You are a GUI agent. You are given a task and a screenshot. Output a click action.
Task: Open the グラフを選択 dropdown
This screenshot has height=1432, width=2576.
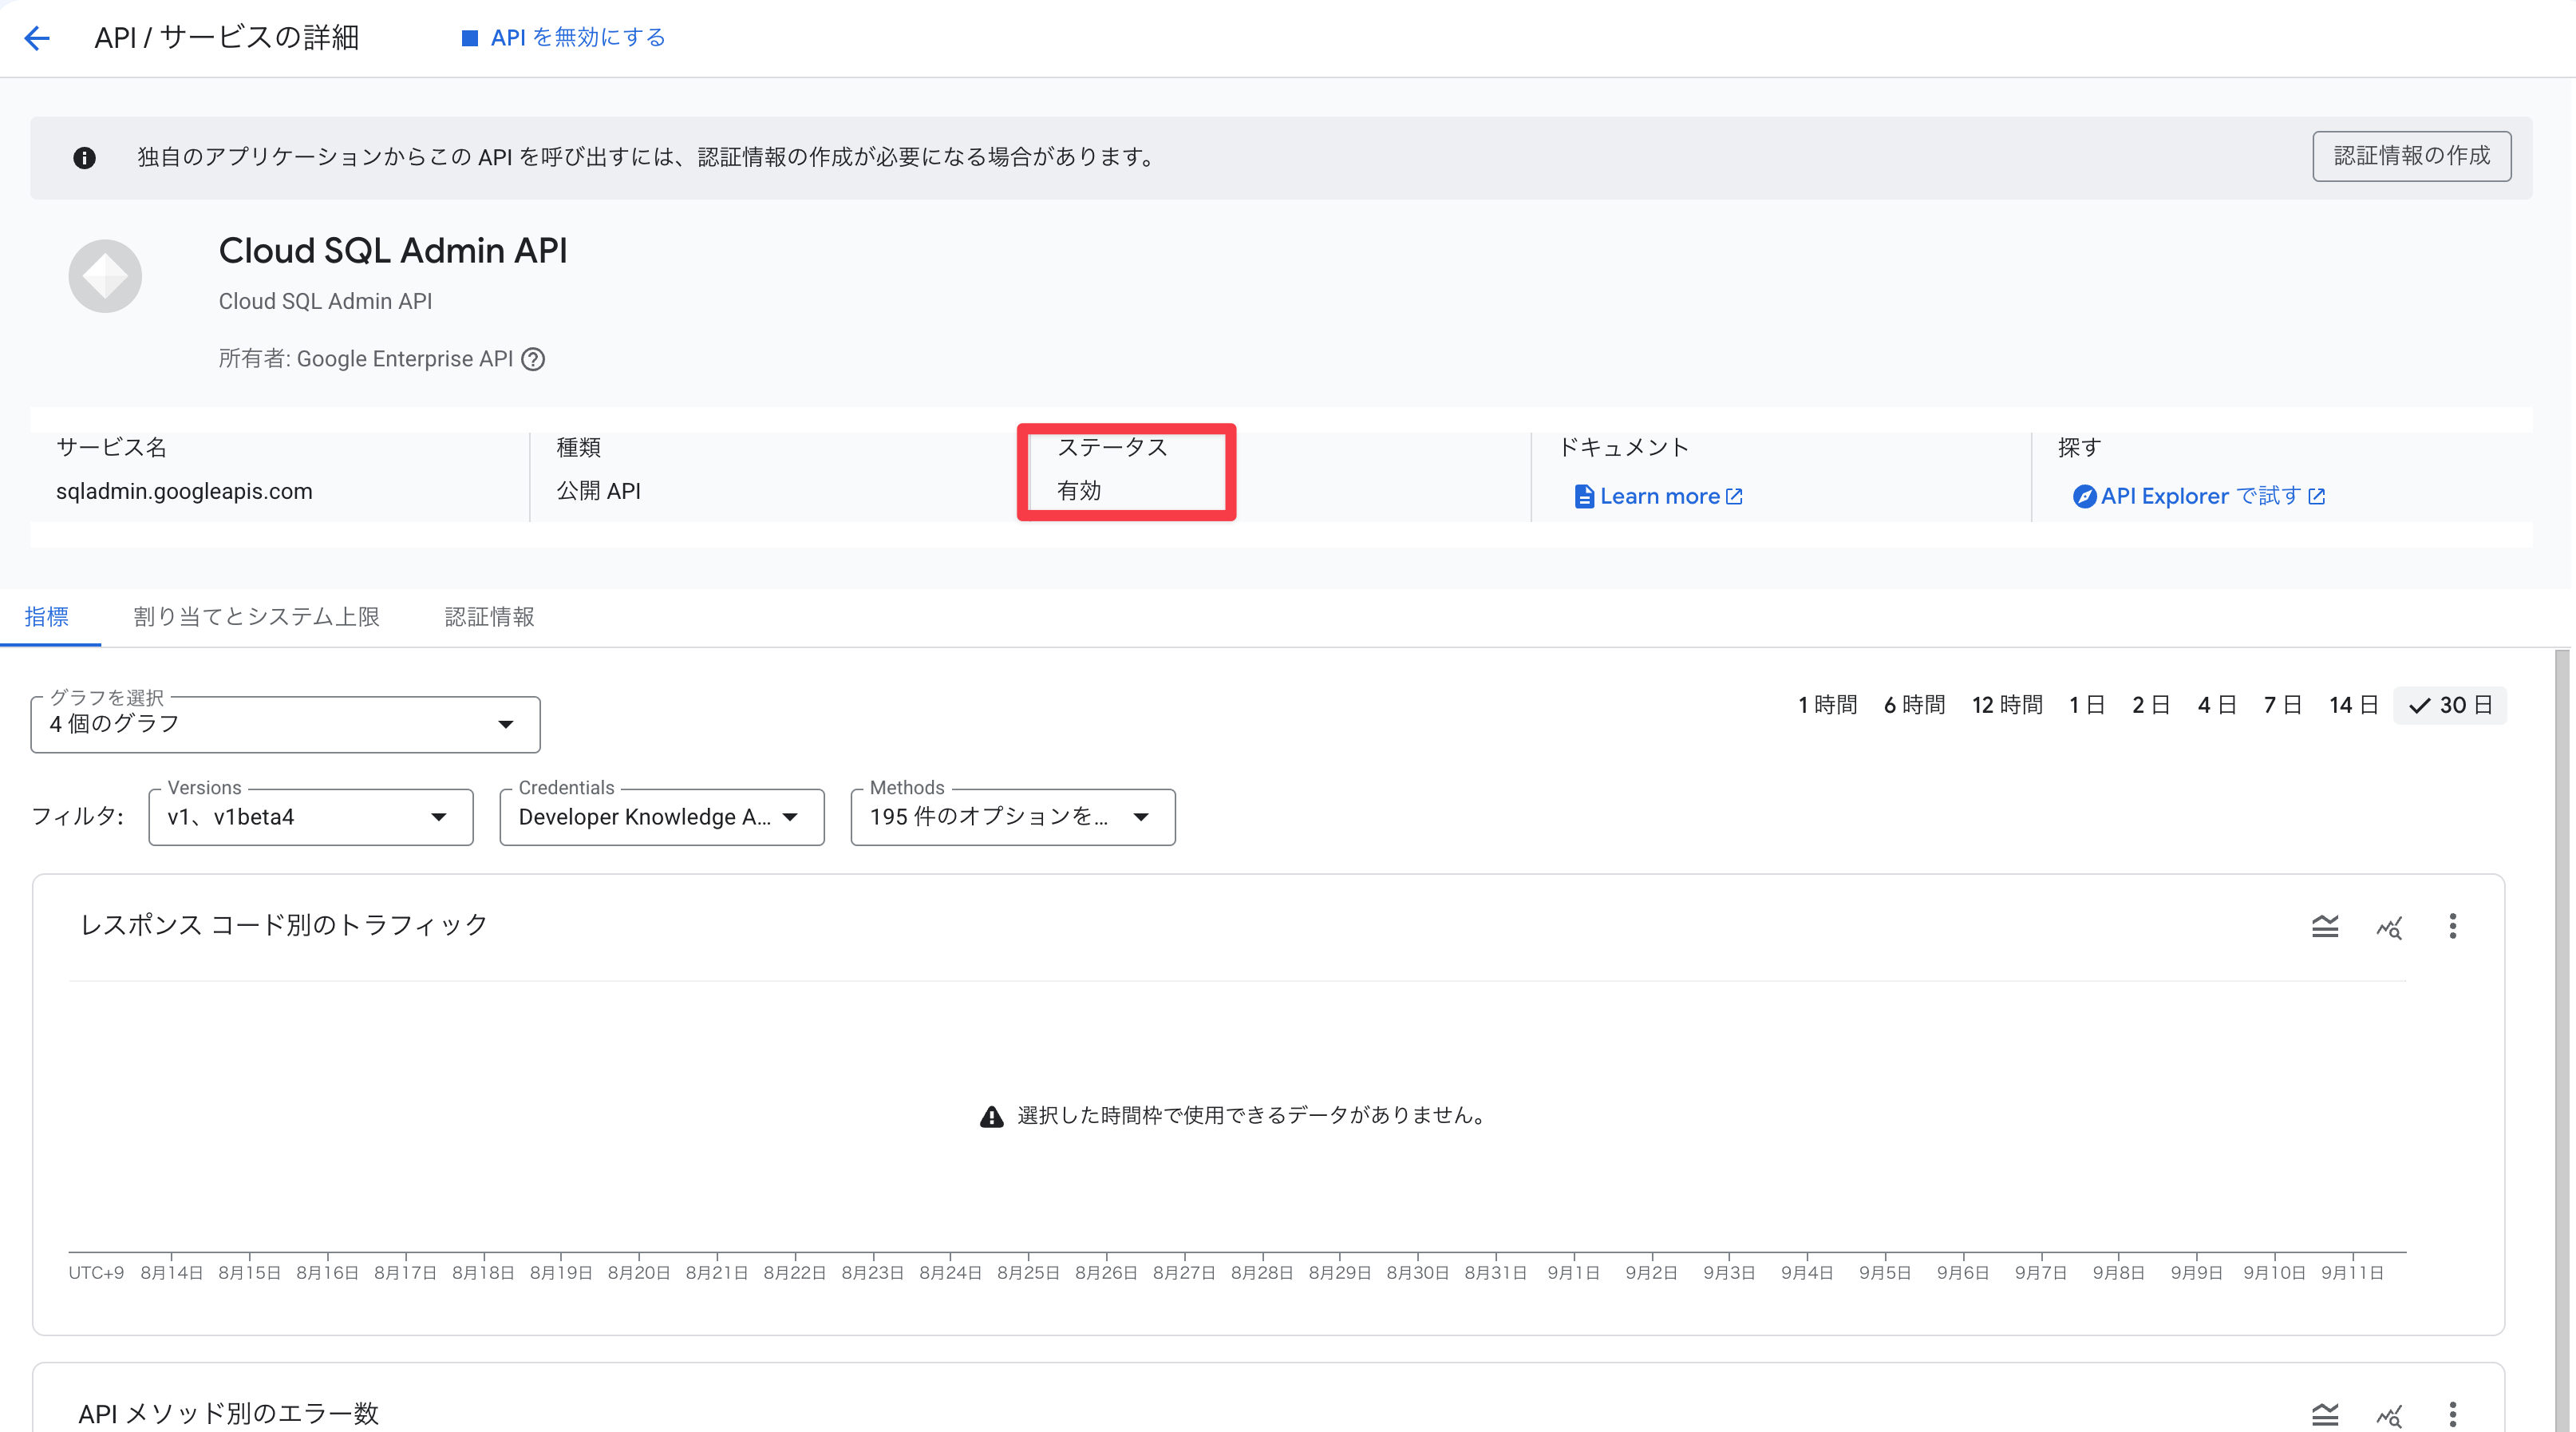click(x=285, y=724)
